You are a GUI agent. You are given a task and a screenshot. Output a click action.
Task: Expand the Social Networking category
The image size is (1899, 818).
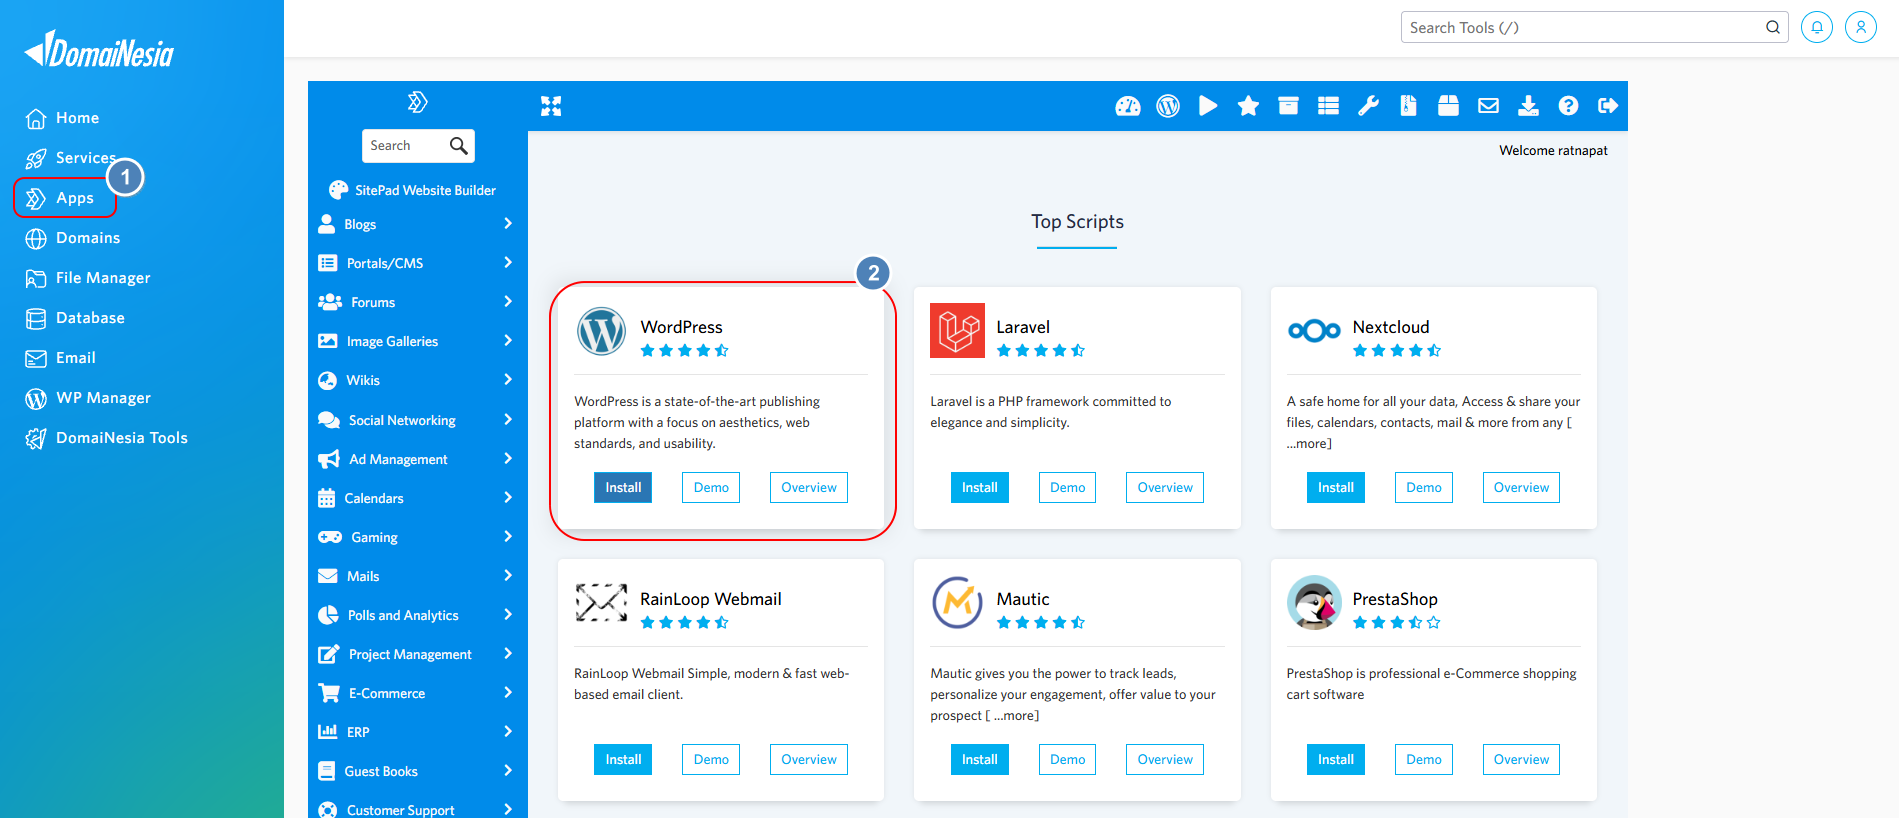point(418,420)
